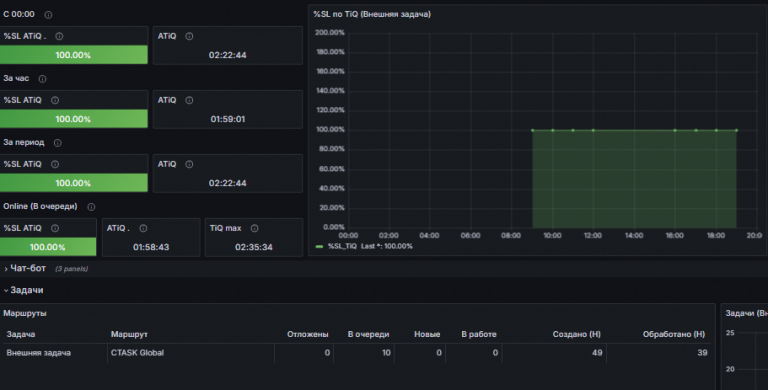Open the За период row title
This screenshot has width=768, height=390.
coord(24,143)
